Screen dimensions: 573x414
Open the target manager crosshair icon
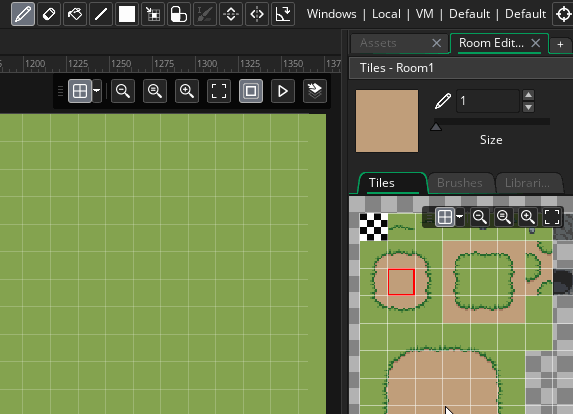564,14
